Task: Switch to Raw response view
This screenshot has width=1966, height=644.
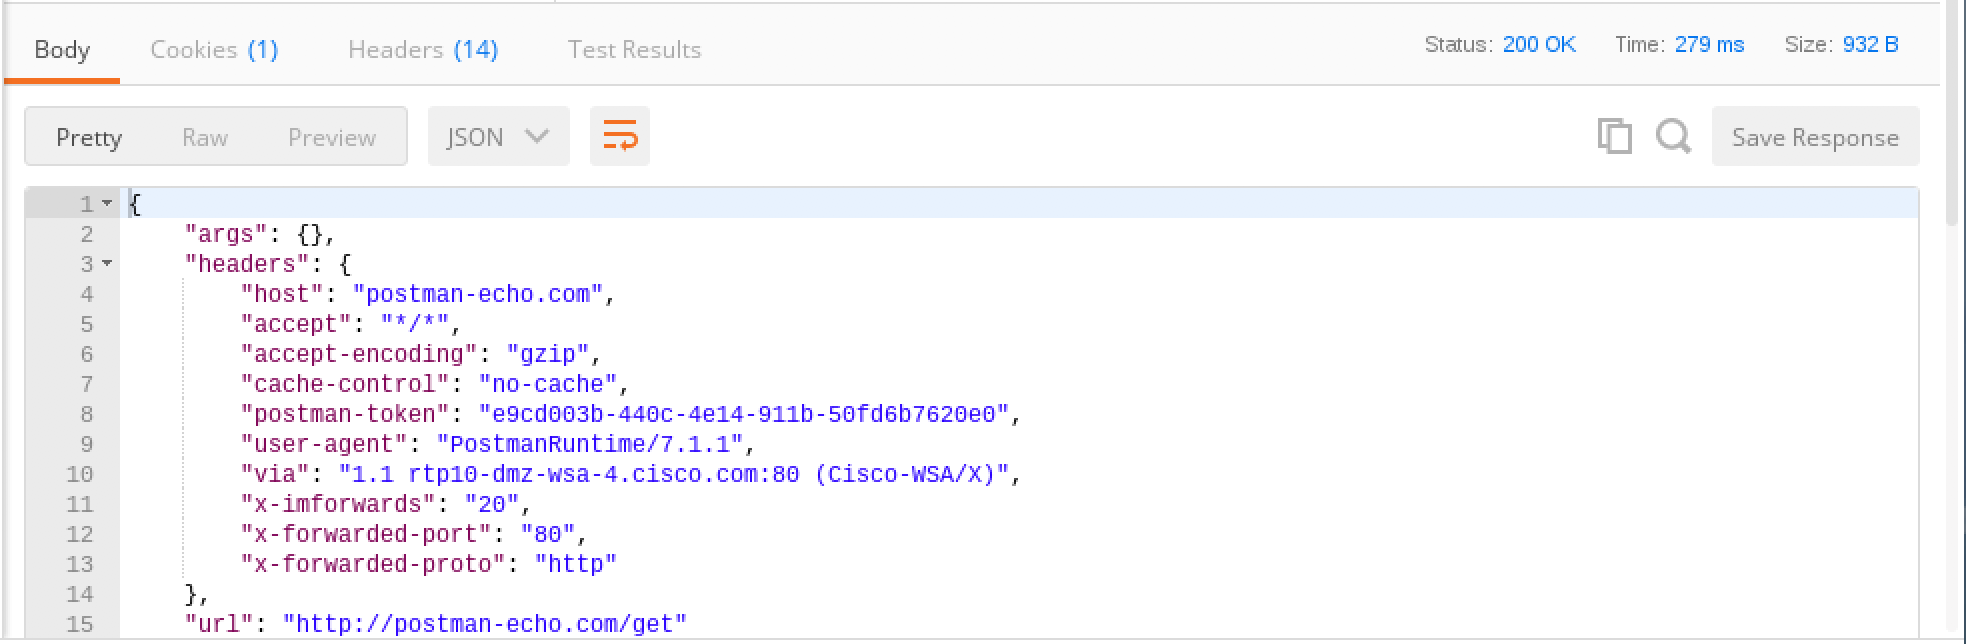Action: tap(205, 137)
